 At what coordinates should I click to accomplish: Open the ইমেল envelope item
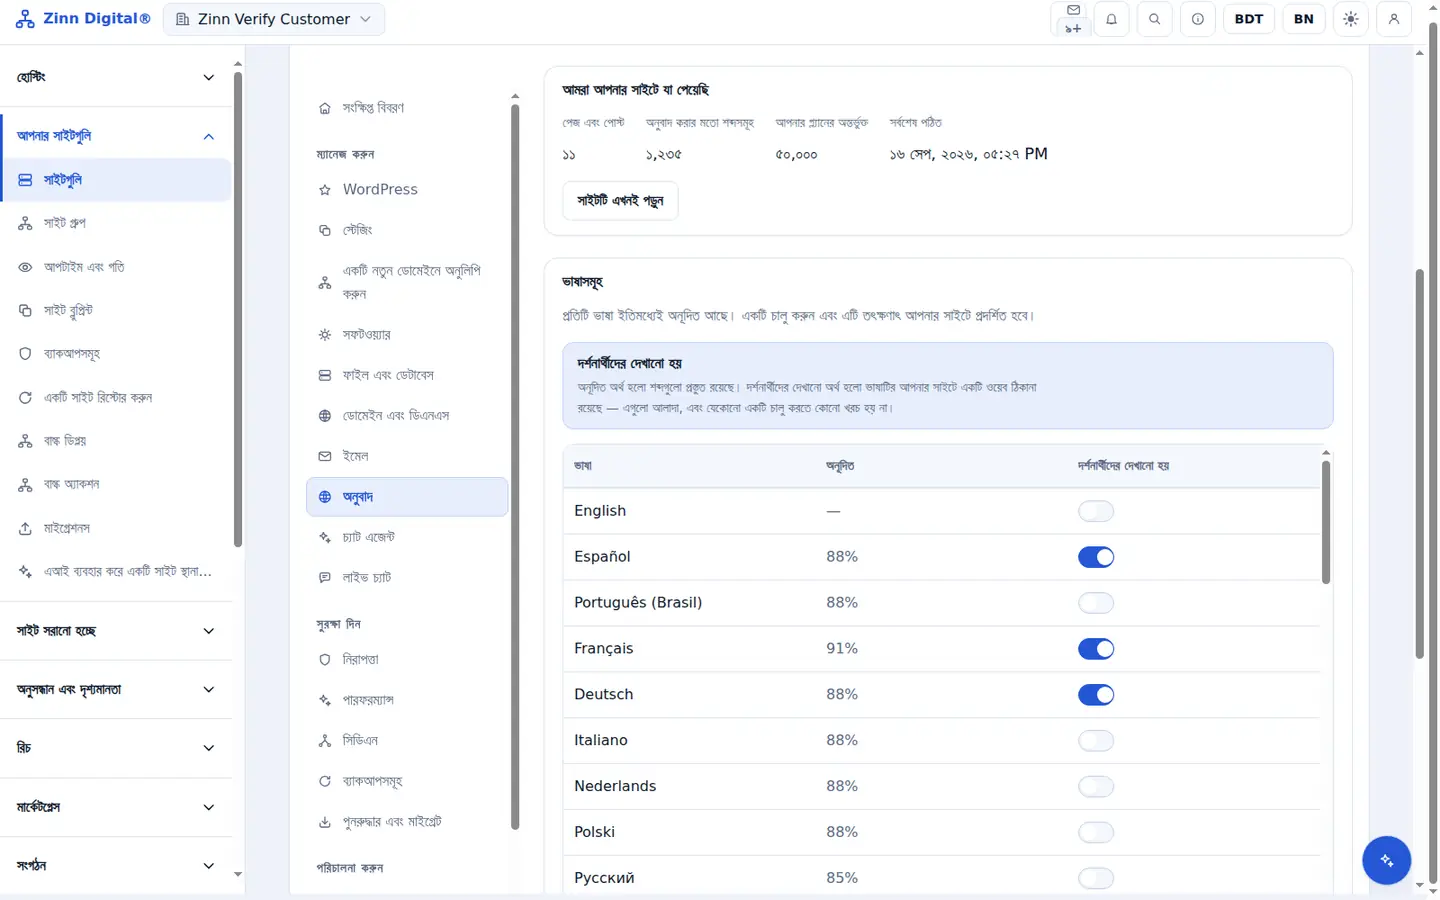407,456
